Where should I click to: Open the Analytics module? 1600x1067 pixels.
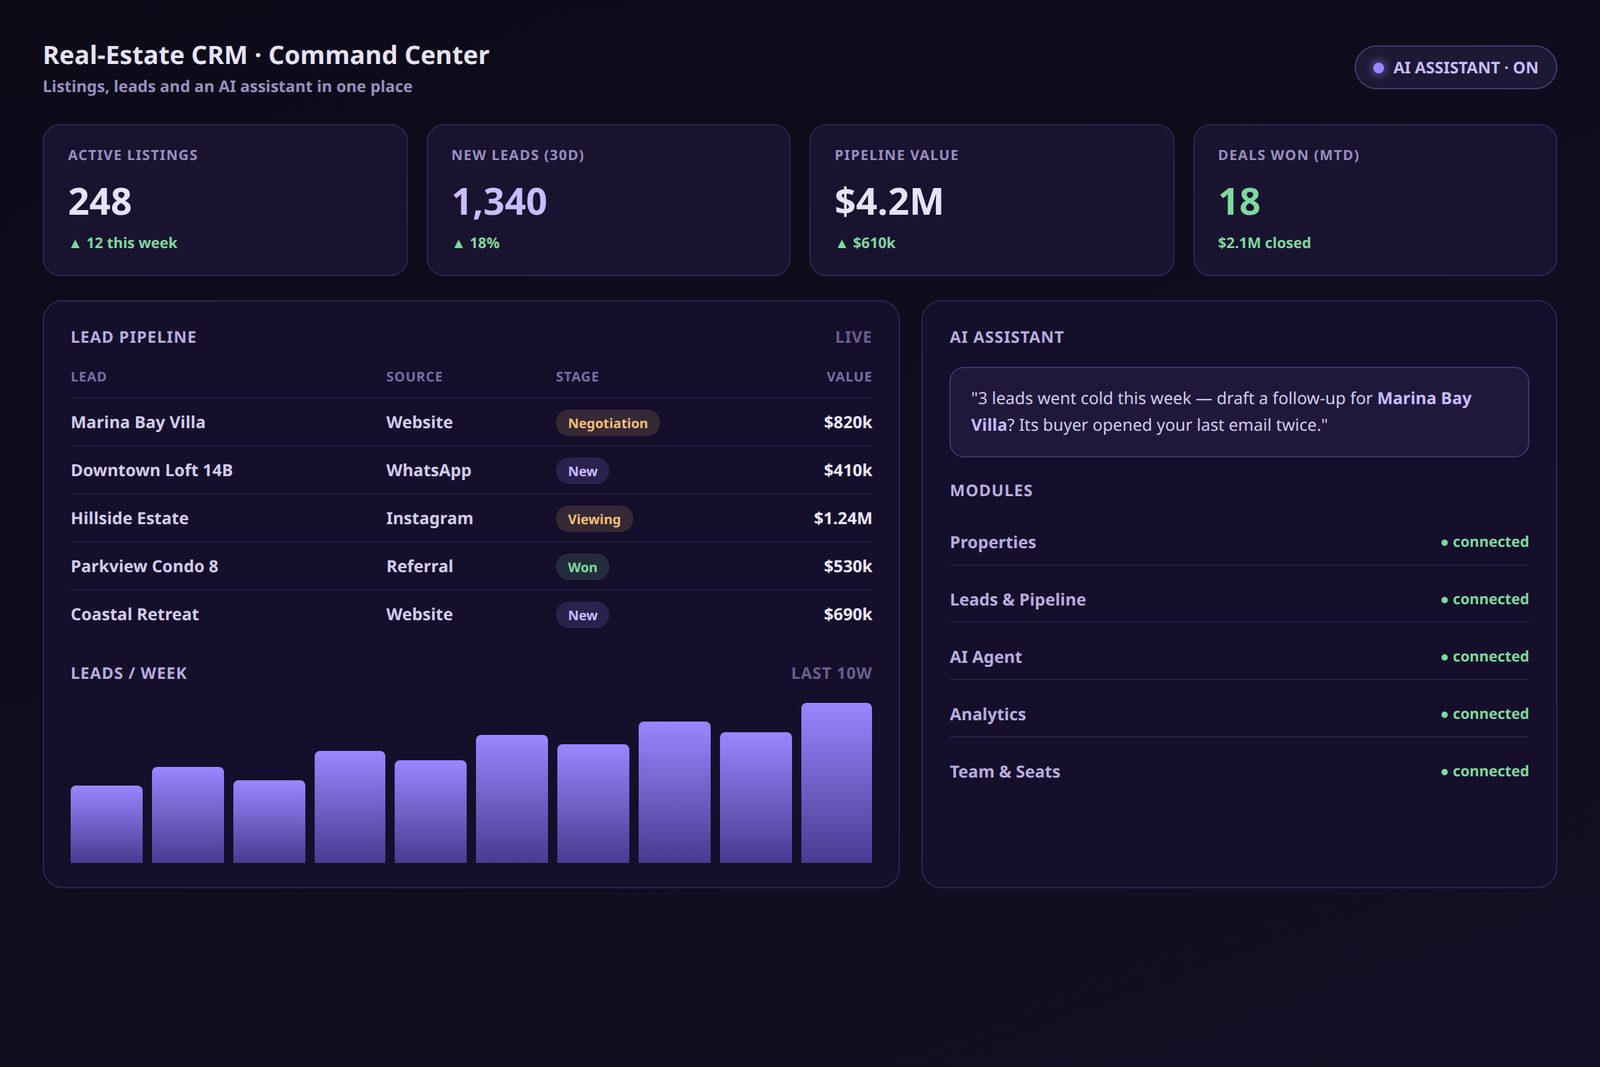click(1239, 714)
